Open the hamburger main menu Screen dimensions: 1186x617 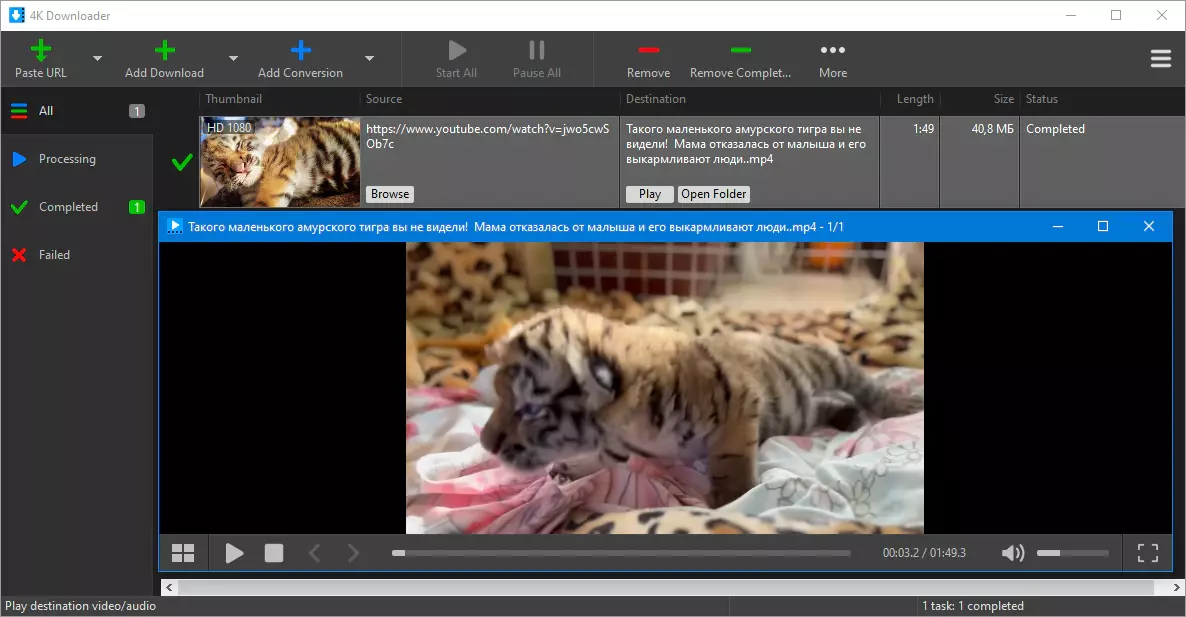coord(1160,59)
